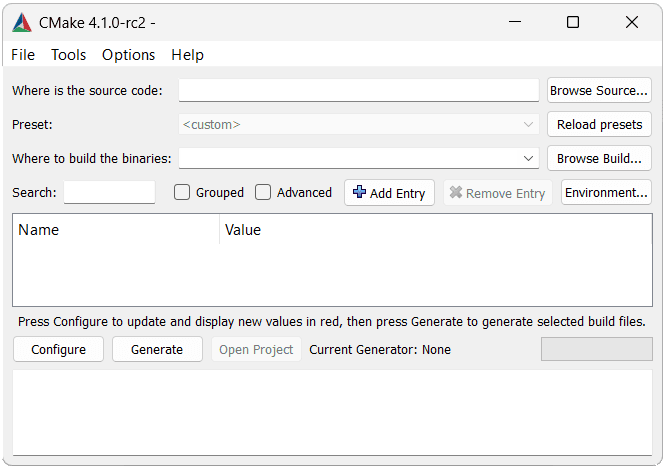Click the progress bar beside Current Generator

tap(597, 349)
